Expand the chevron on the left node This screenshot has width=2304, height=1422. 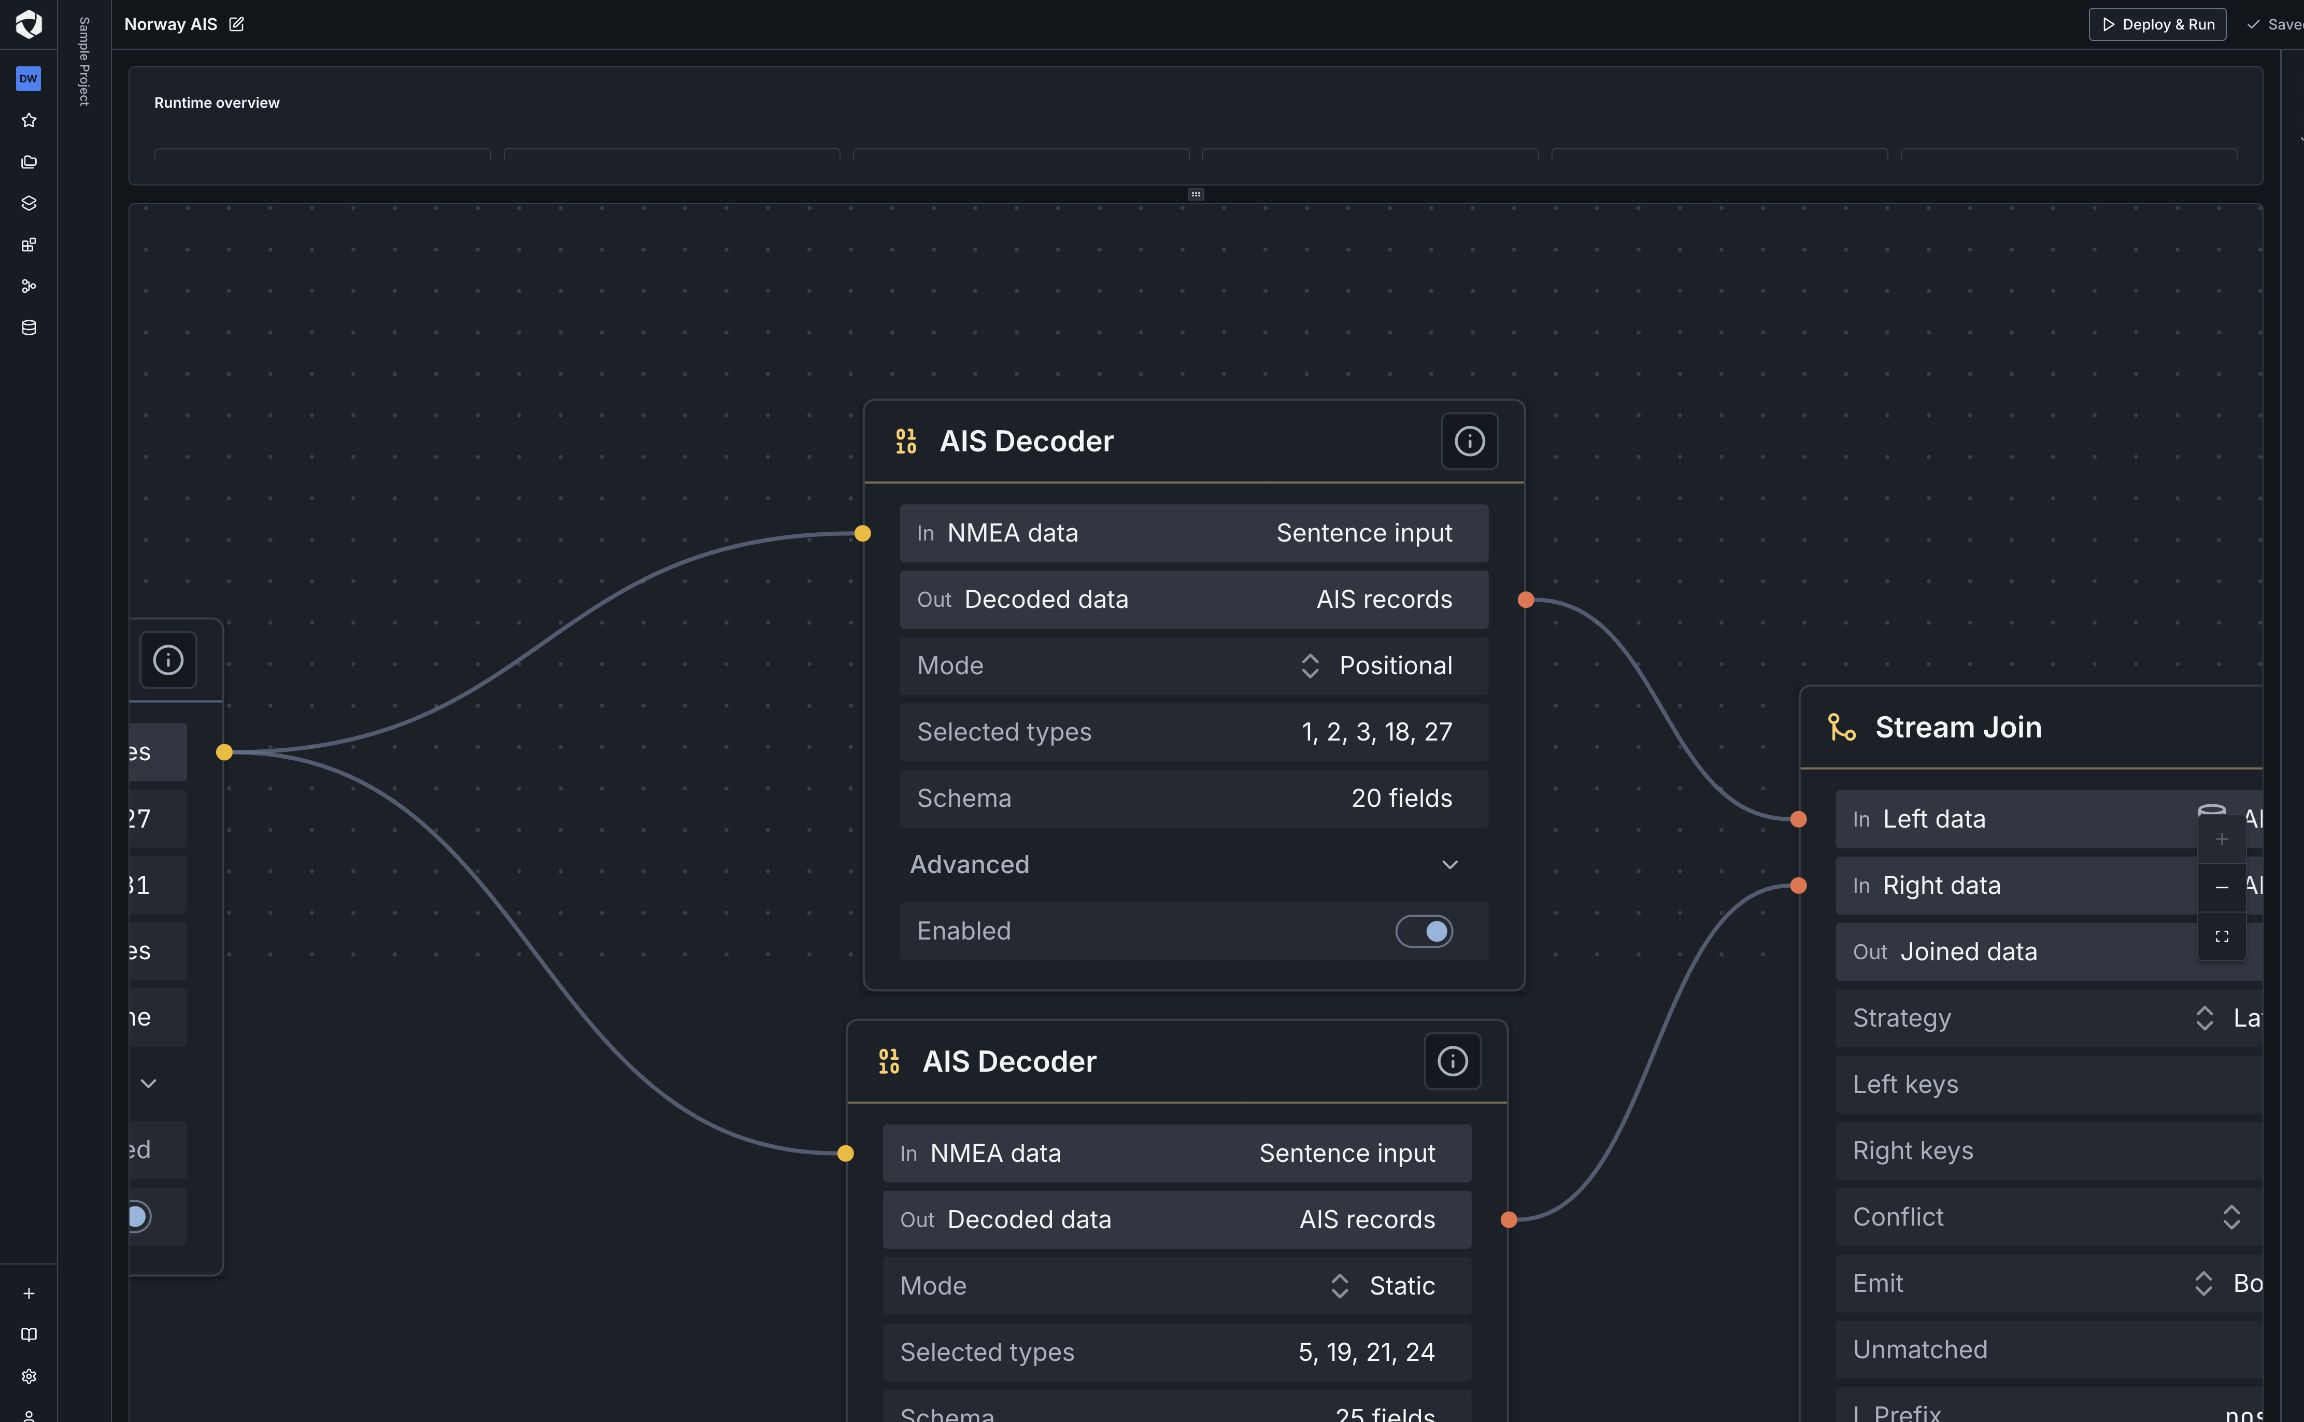click(x=148, y=1083)
